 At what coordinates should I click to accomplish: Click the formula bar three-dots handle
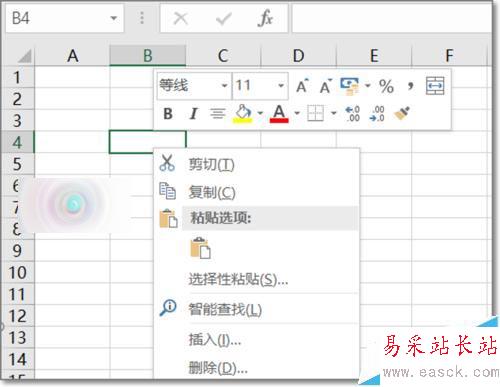pos(142,18)
